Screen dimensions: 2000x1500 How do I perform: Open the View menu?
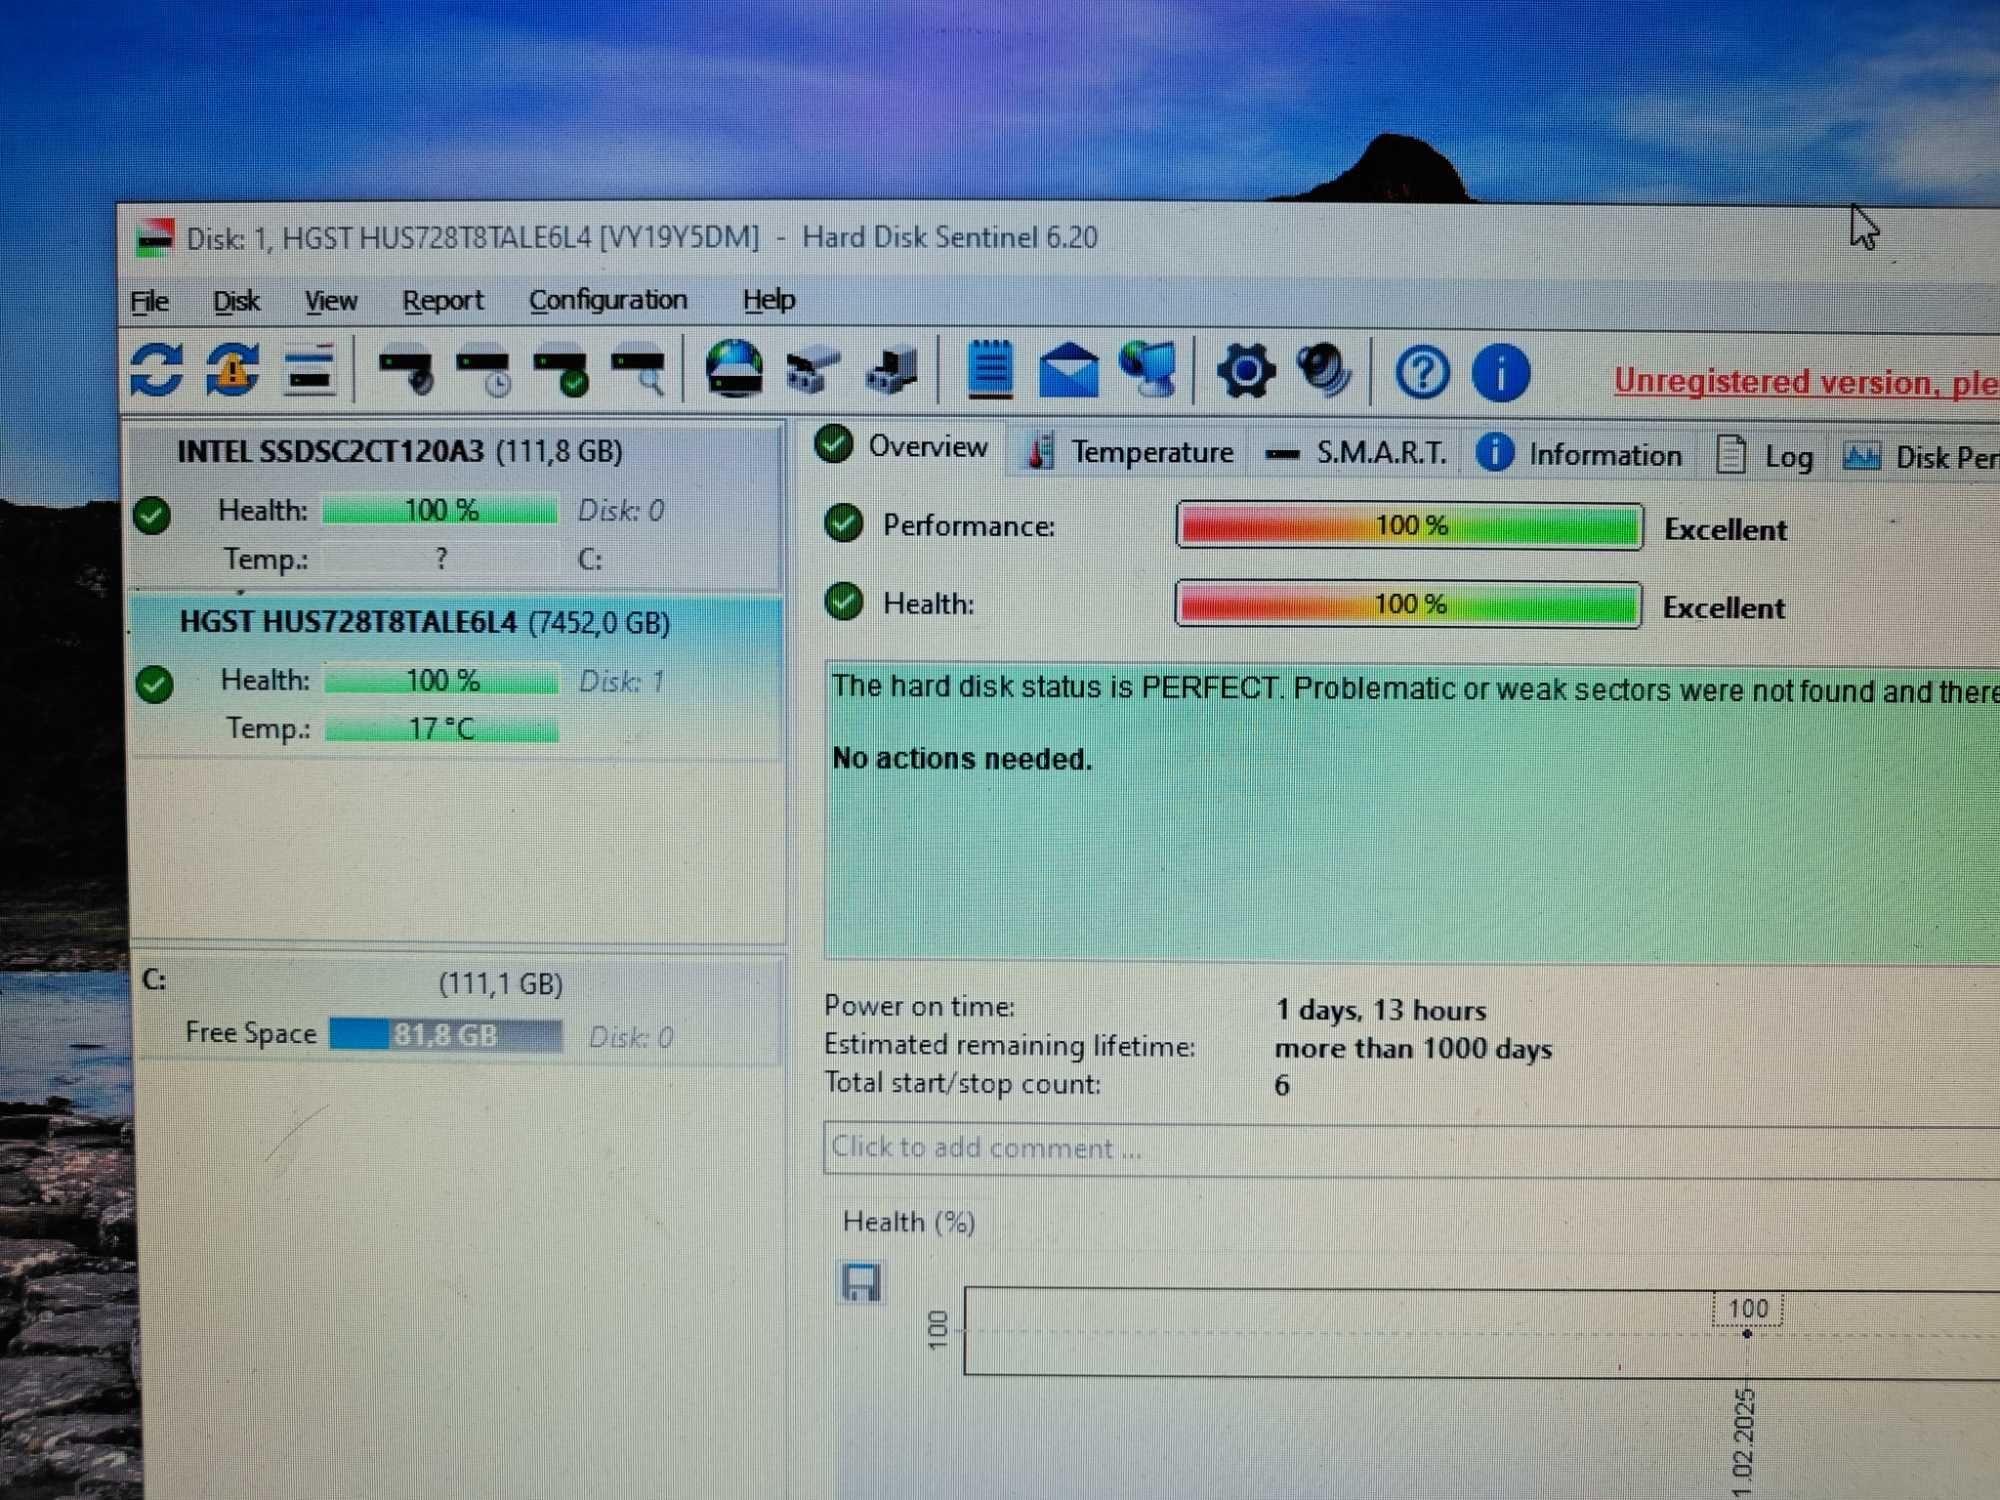point(331,301)
